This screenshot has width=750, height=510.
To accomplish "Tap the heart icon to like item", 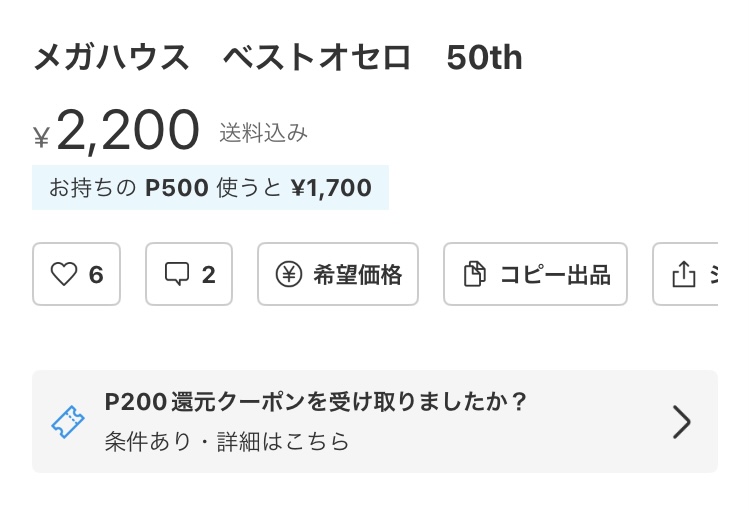I will pos(63,274).
